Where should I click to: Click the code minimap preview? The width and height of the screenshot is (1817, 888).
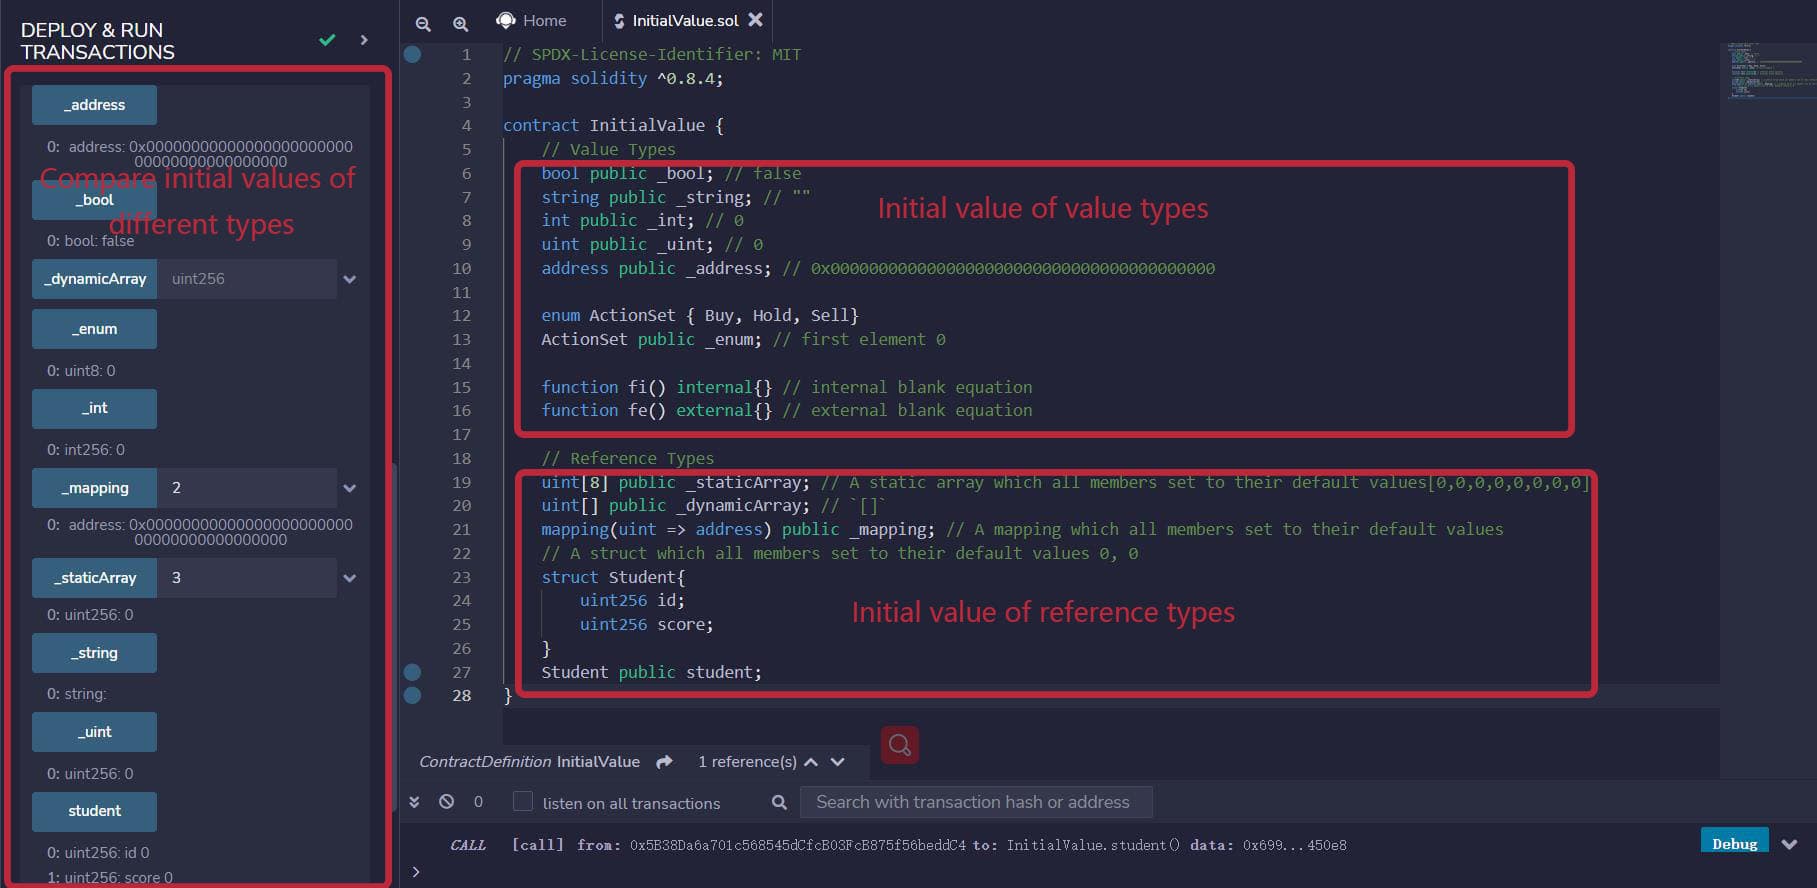[1770, 70]
